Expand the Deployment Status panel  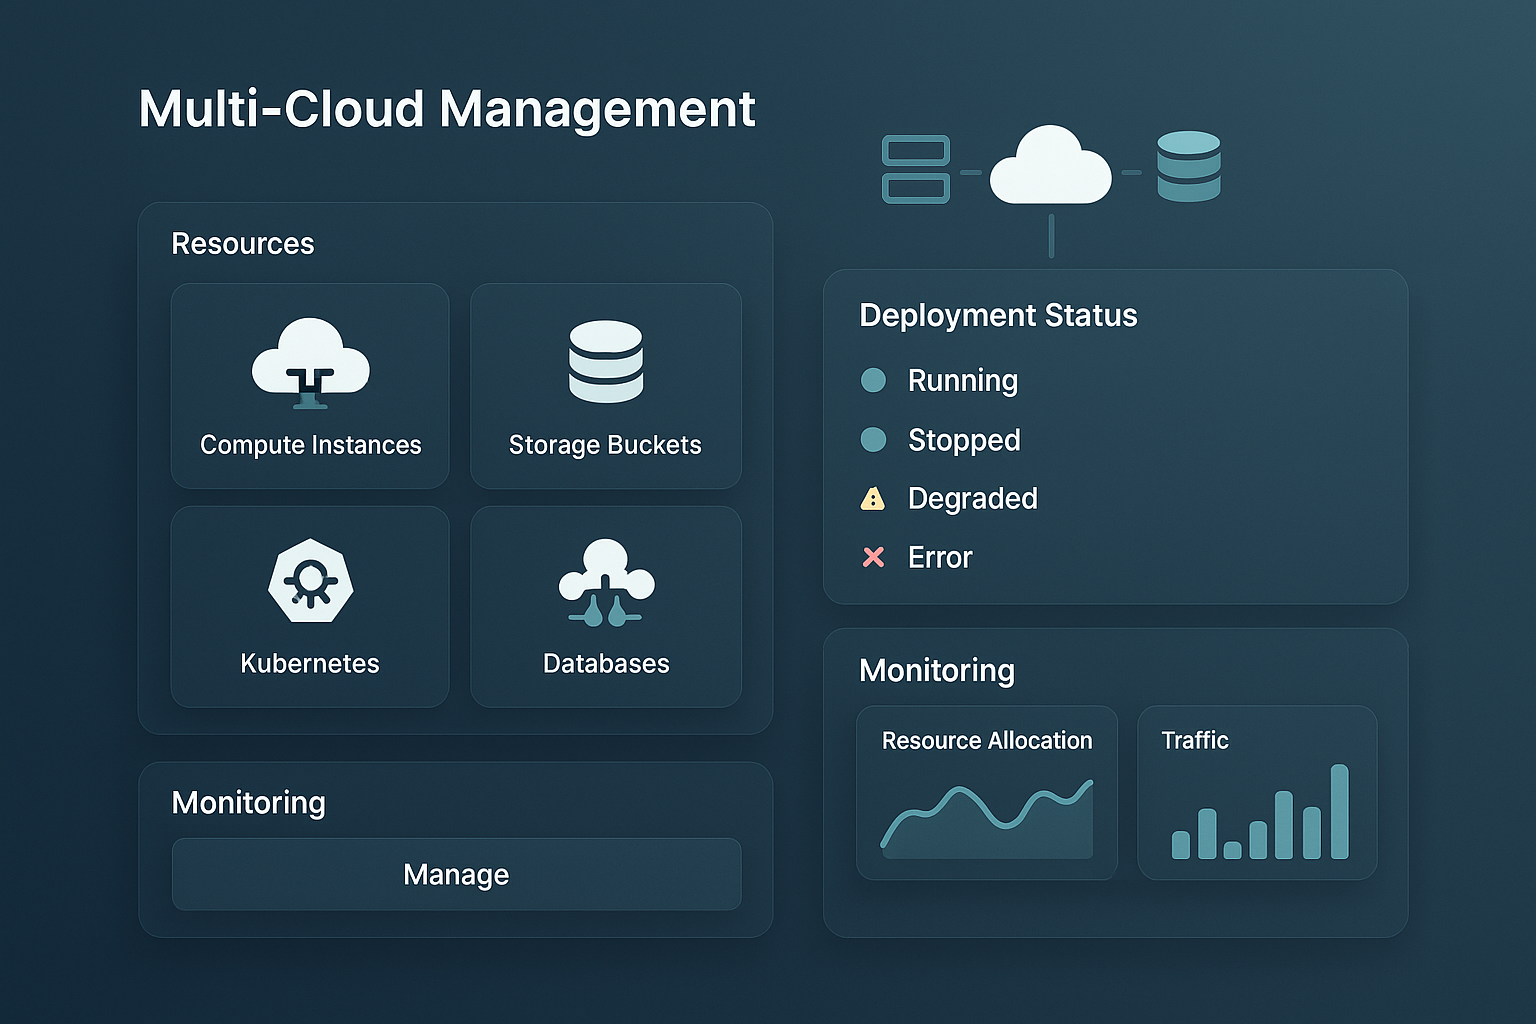(x=997, y=315)
